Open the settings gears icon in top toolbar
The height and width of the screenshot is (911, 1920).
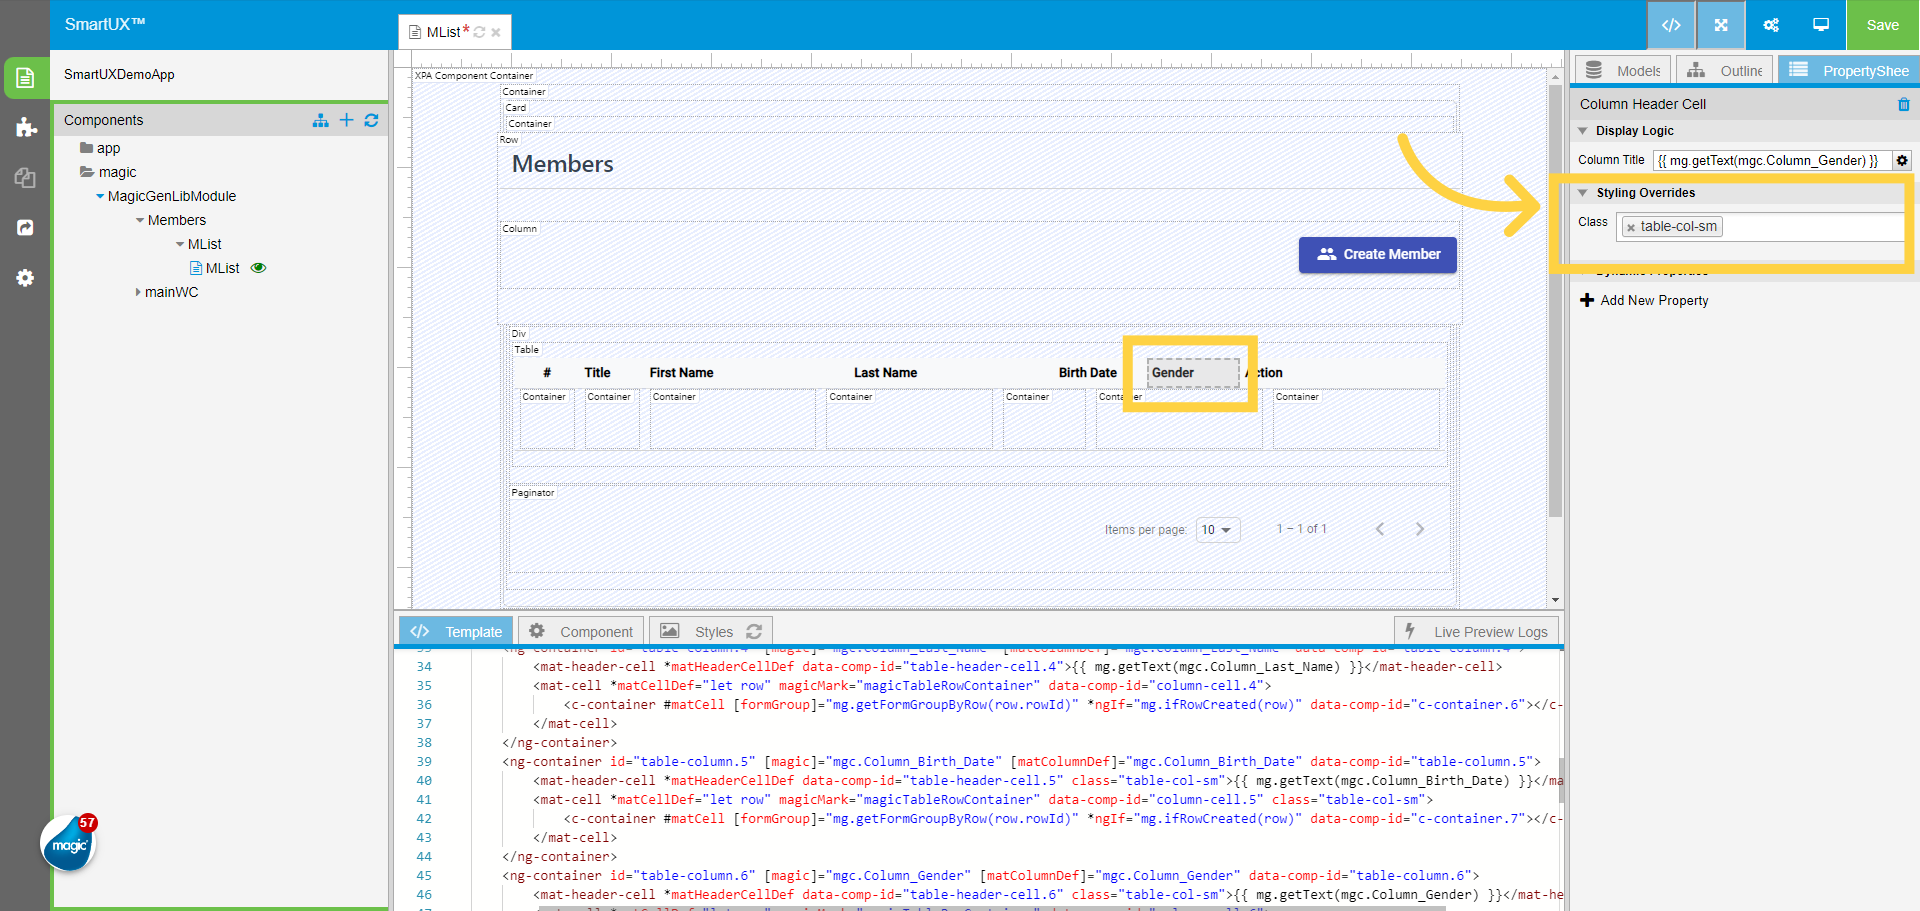[x=1770, y=25]
